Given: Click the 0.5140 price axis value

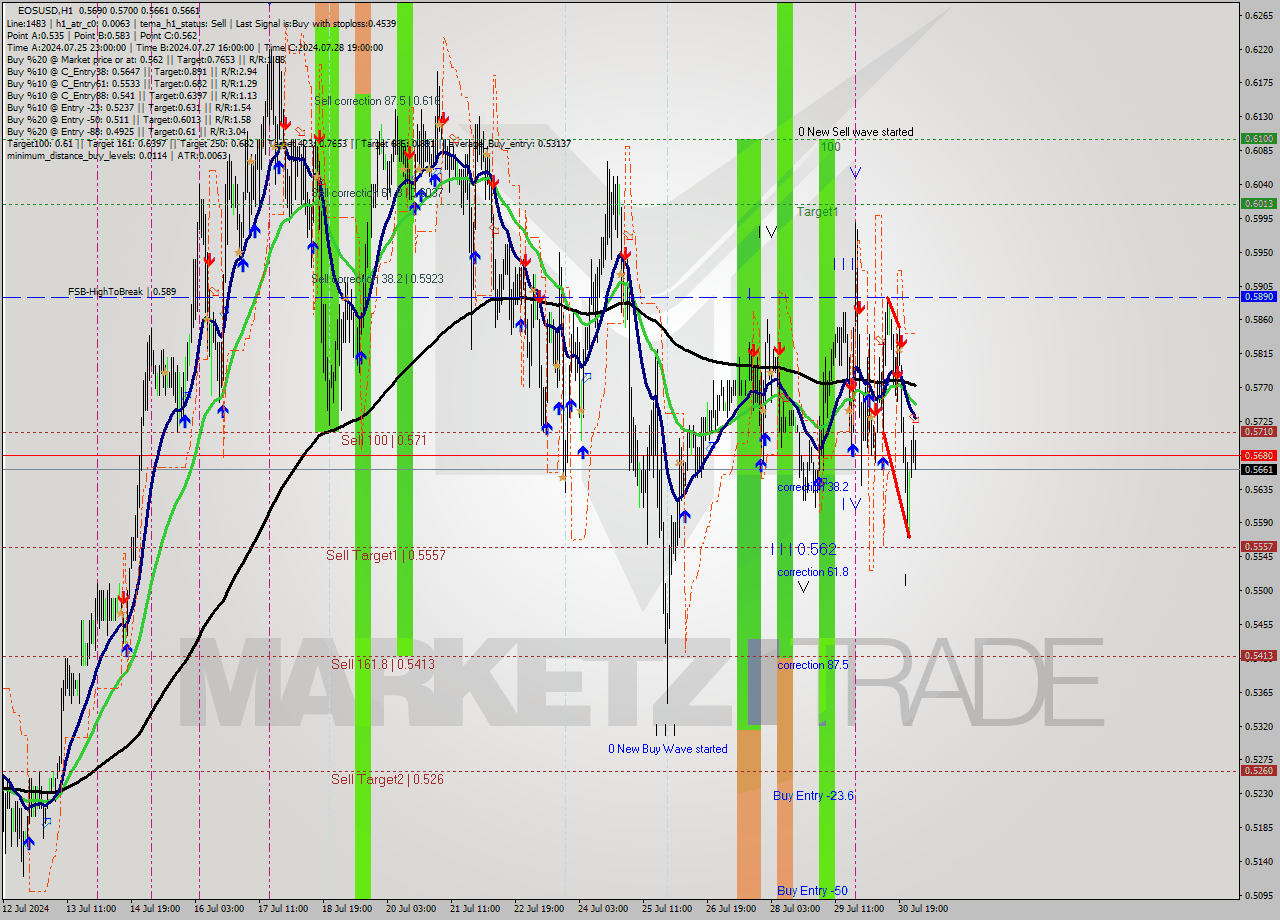Looking at the screenshot, I should pyautogui.click(x=1259, y=862).
